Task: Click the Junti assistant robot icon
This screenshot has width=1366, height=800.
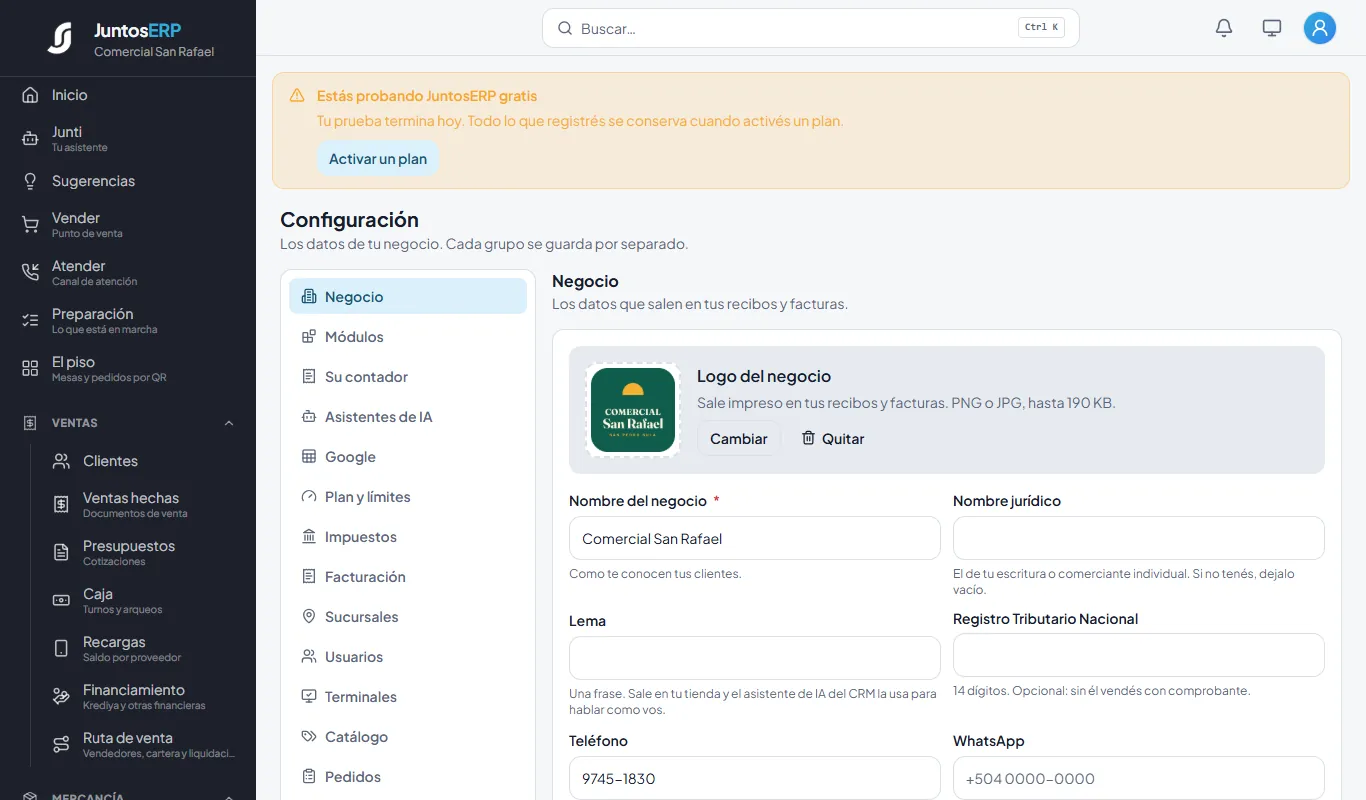Action: [x=30, y=139]
